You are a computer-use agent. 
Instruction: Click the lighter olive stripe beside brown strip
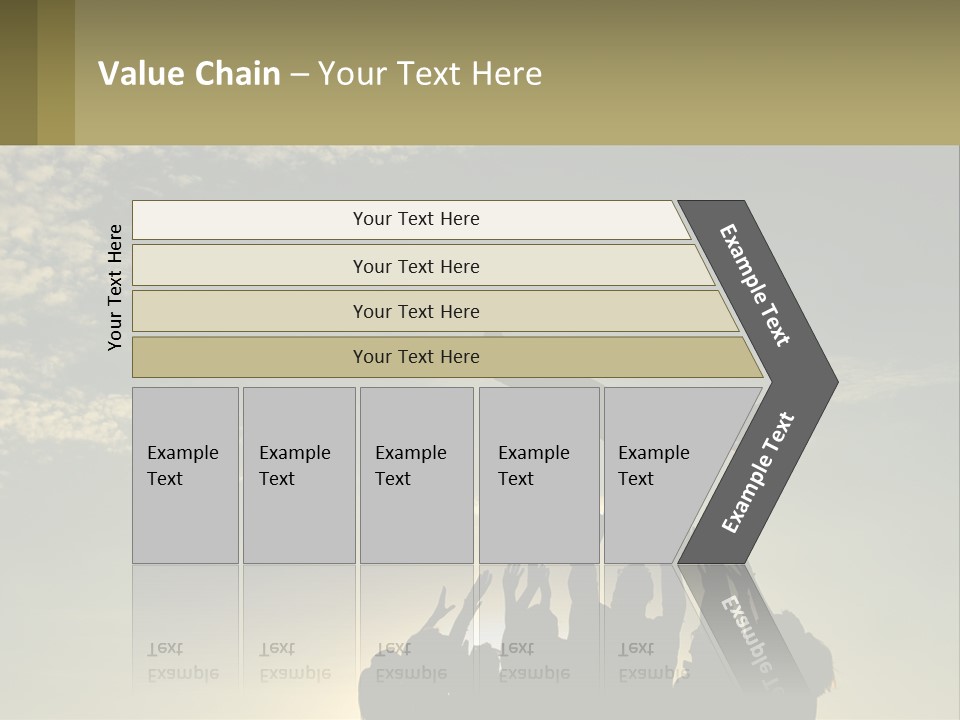pyautogui.click(x=56, y=73)
